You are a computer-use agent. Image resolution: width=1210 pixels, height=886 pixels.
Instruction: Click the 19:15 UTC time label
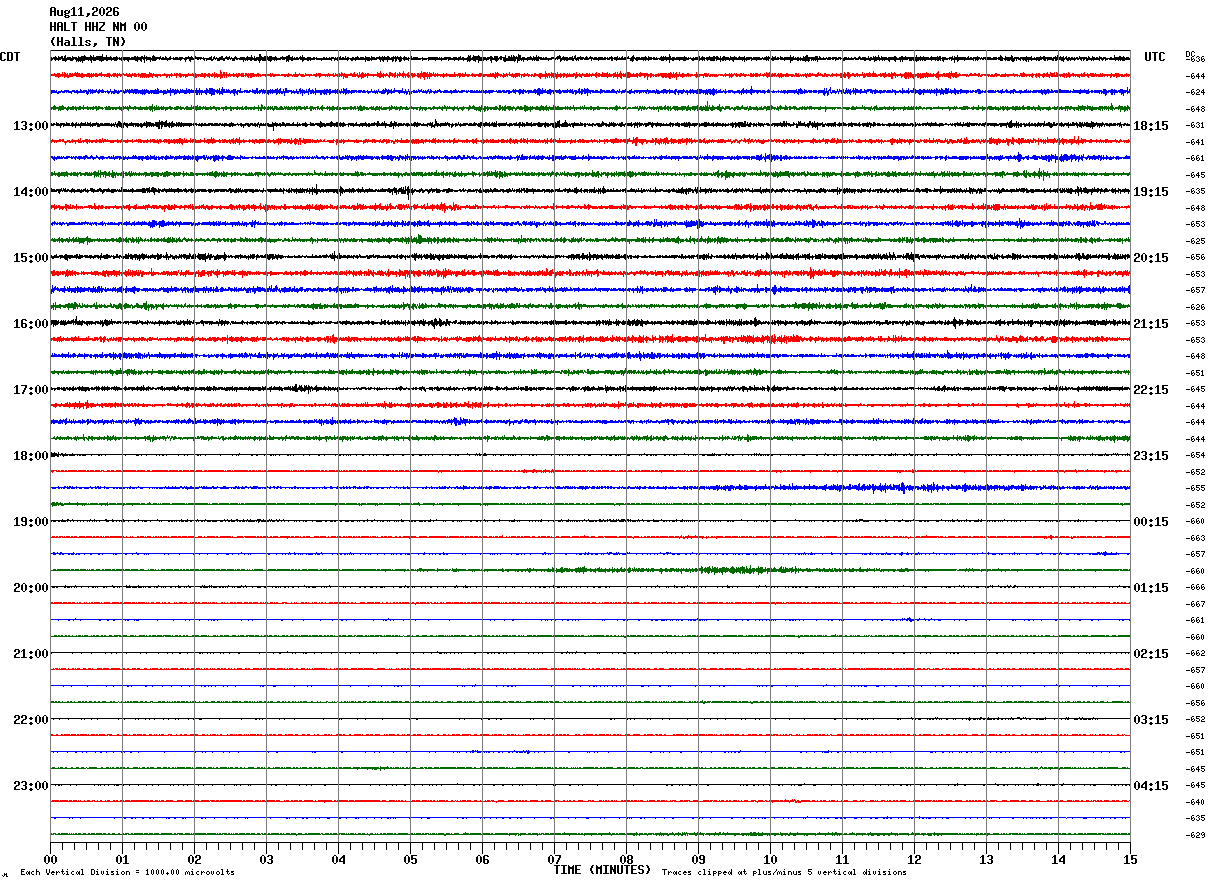click(1151, 192)
